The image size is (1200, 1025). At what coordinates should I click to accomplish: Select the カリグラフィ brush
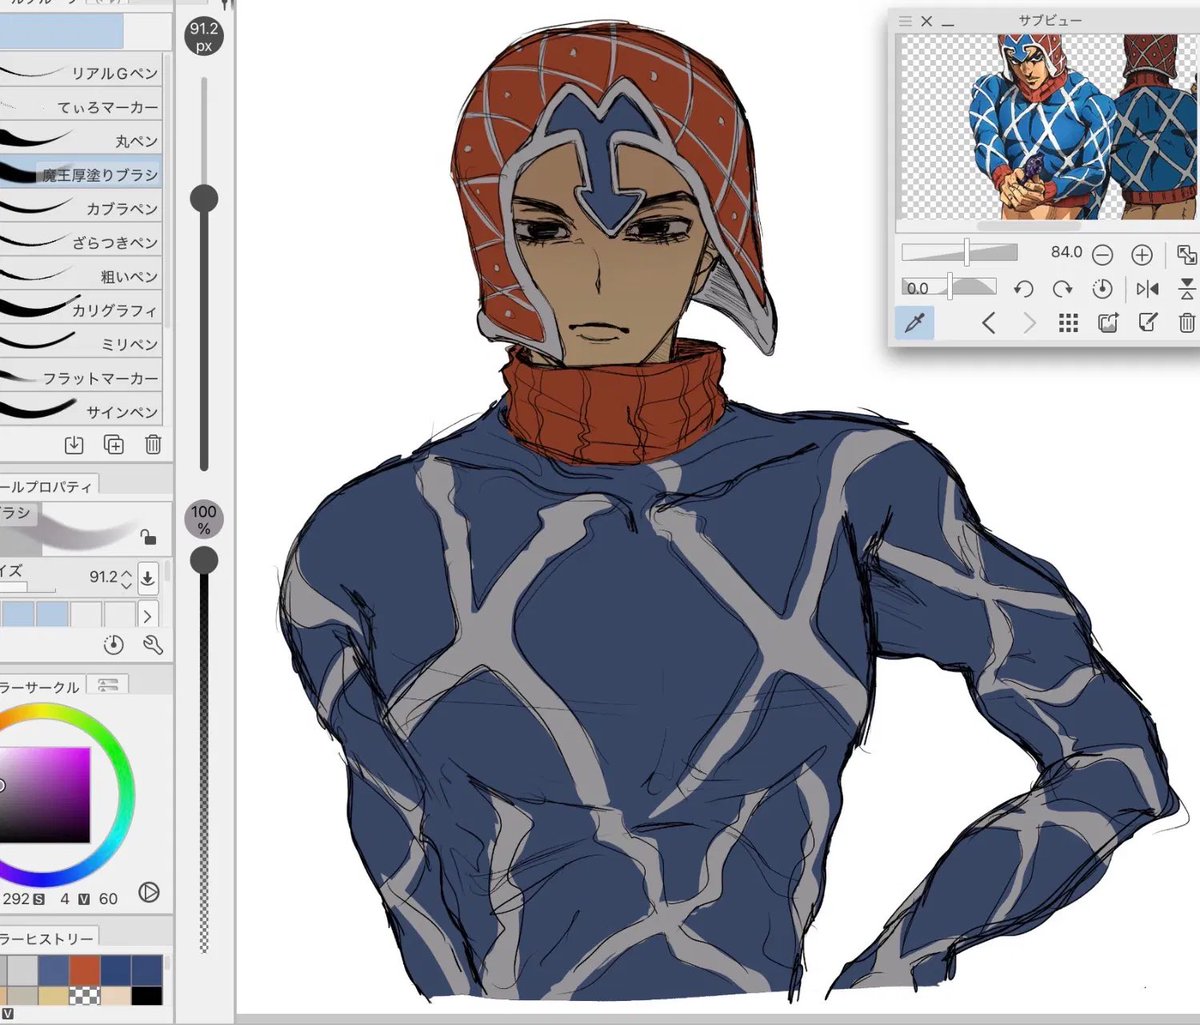click(x=80, y=310)
